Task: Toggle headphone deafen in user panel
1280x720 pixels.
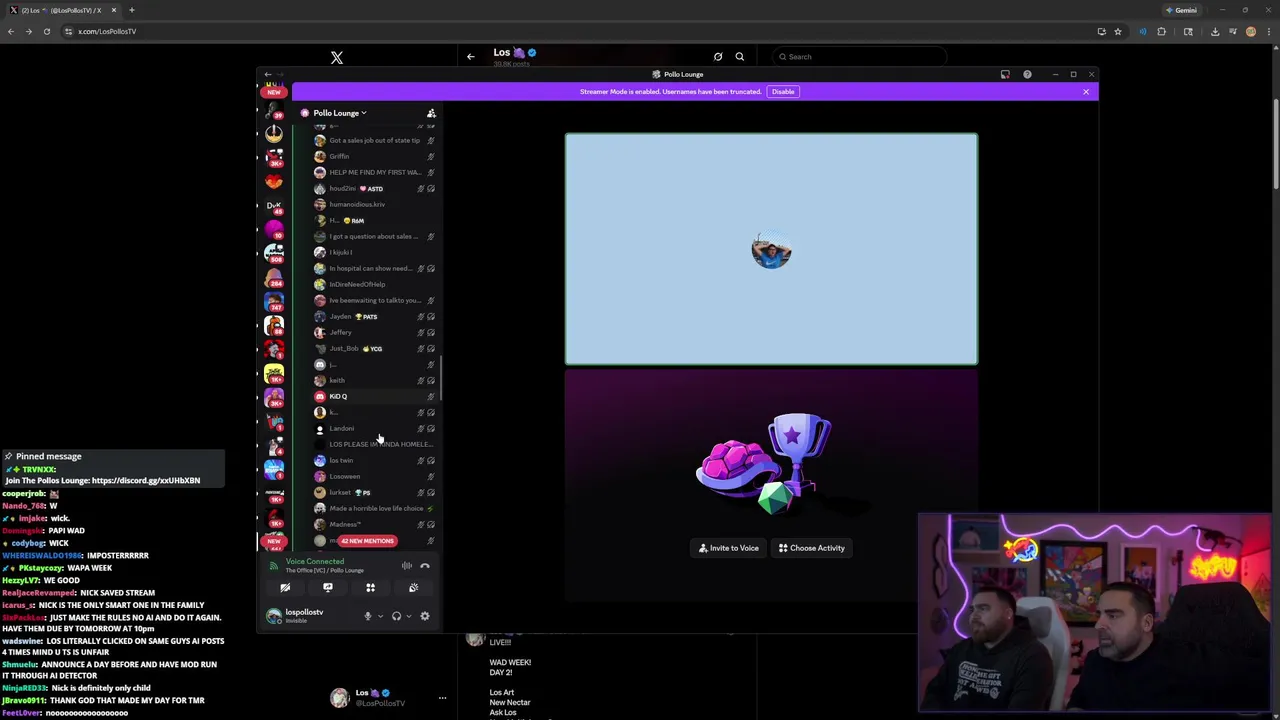Action: click(x=396, y=616)
